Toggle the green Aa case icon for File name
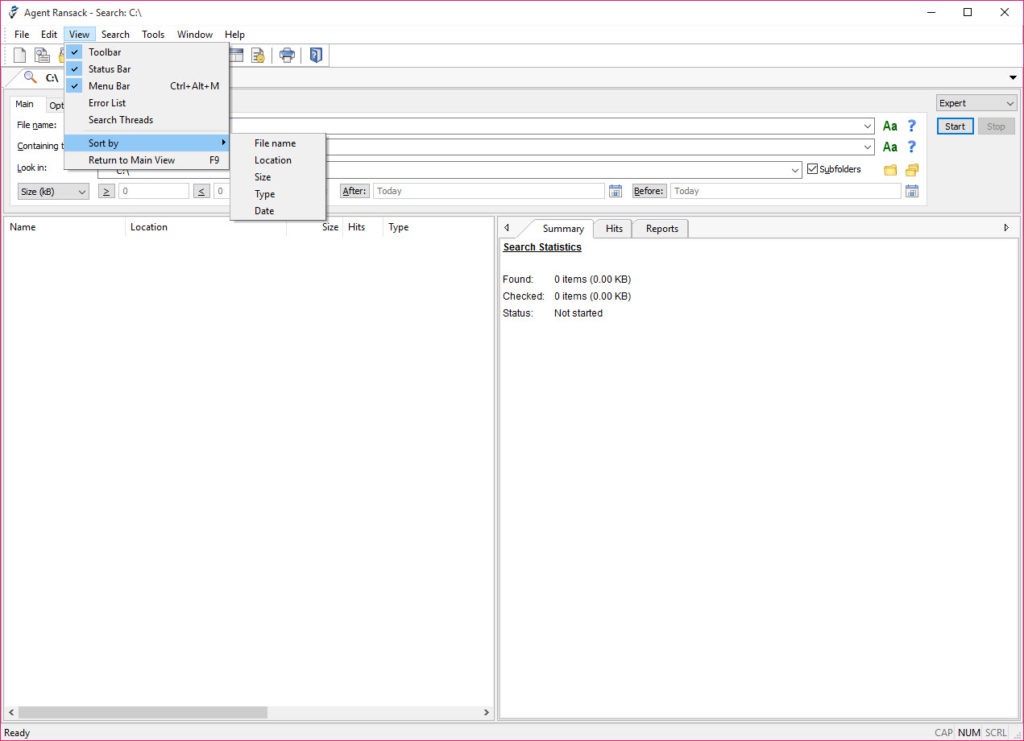The width and height of the screenshot is (1024, 741). pos(889,126)
